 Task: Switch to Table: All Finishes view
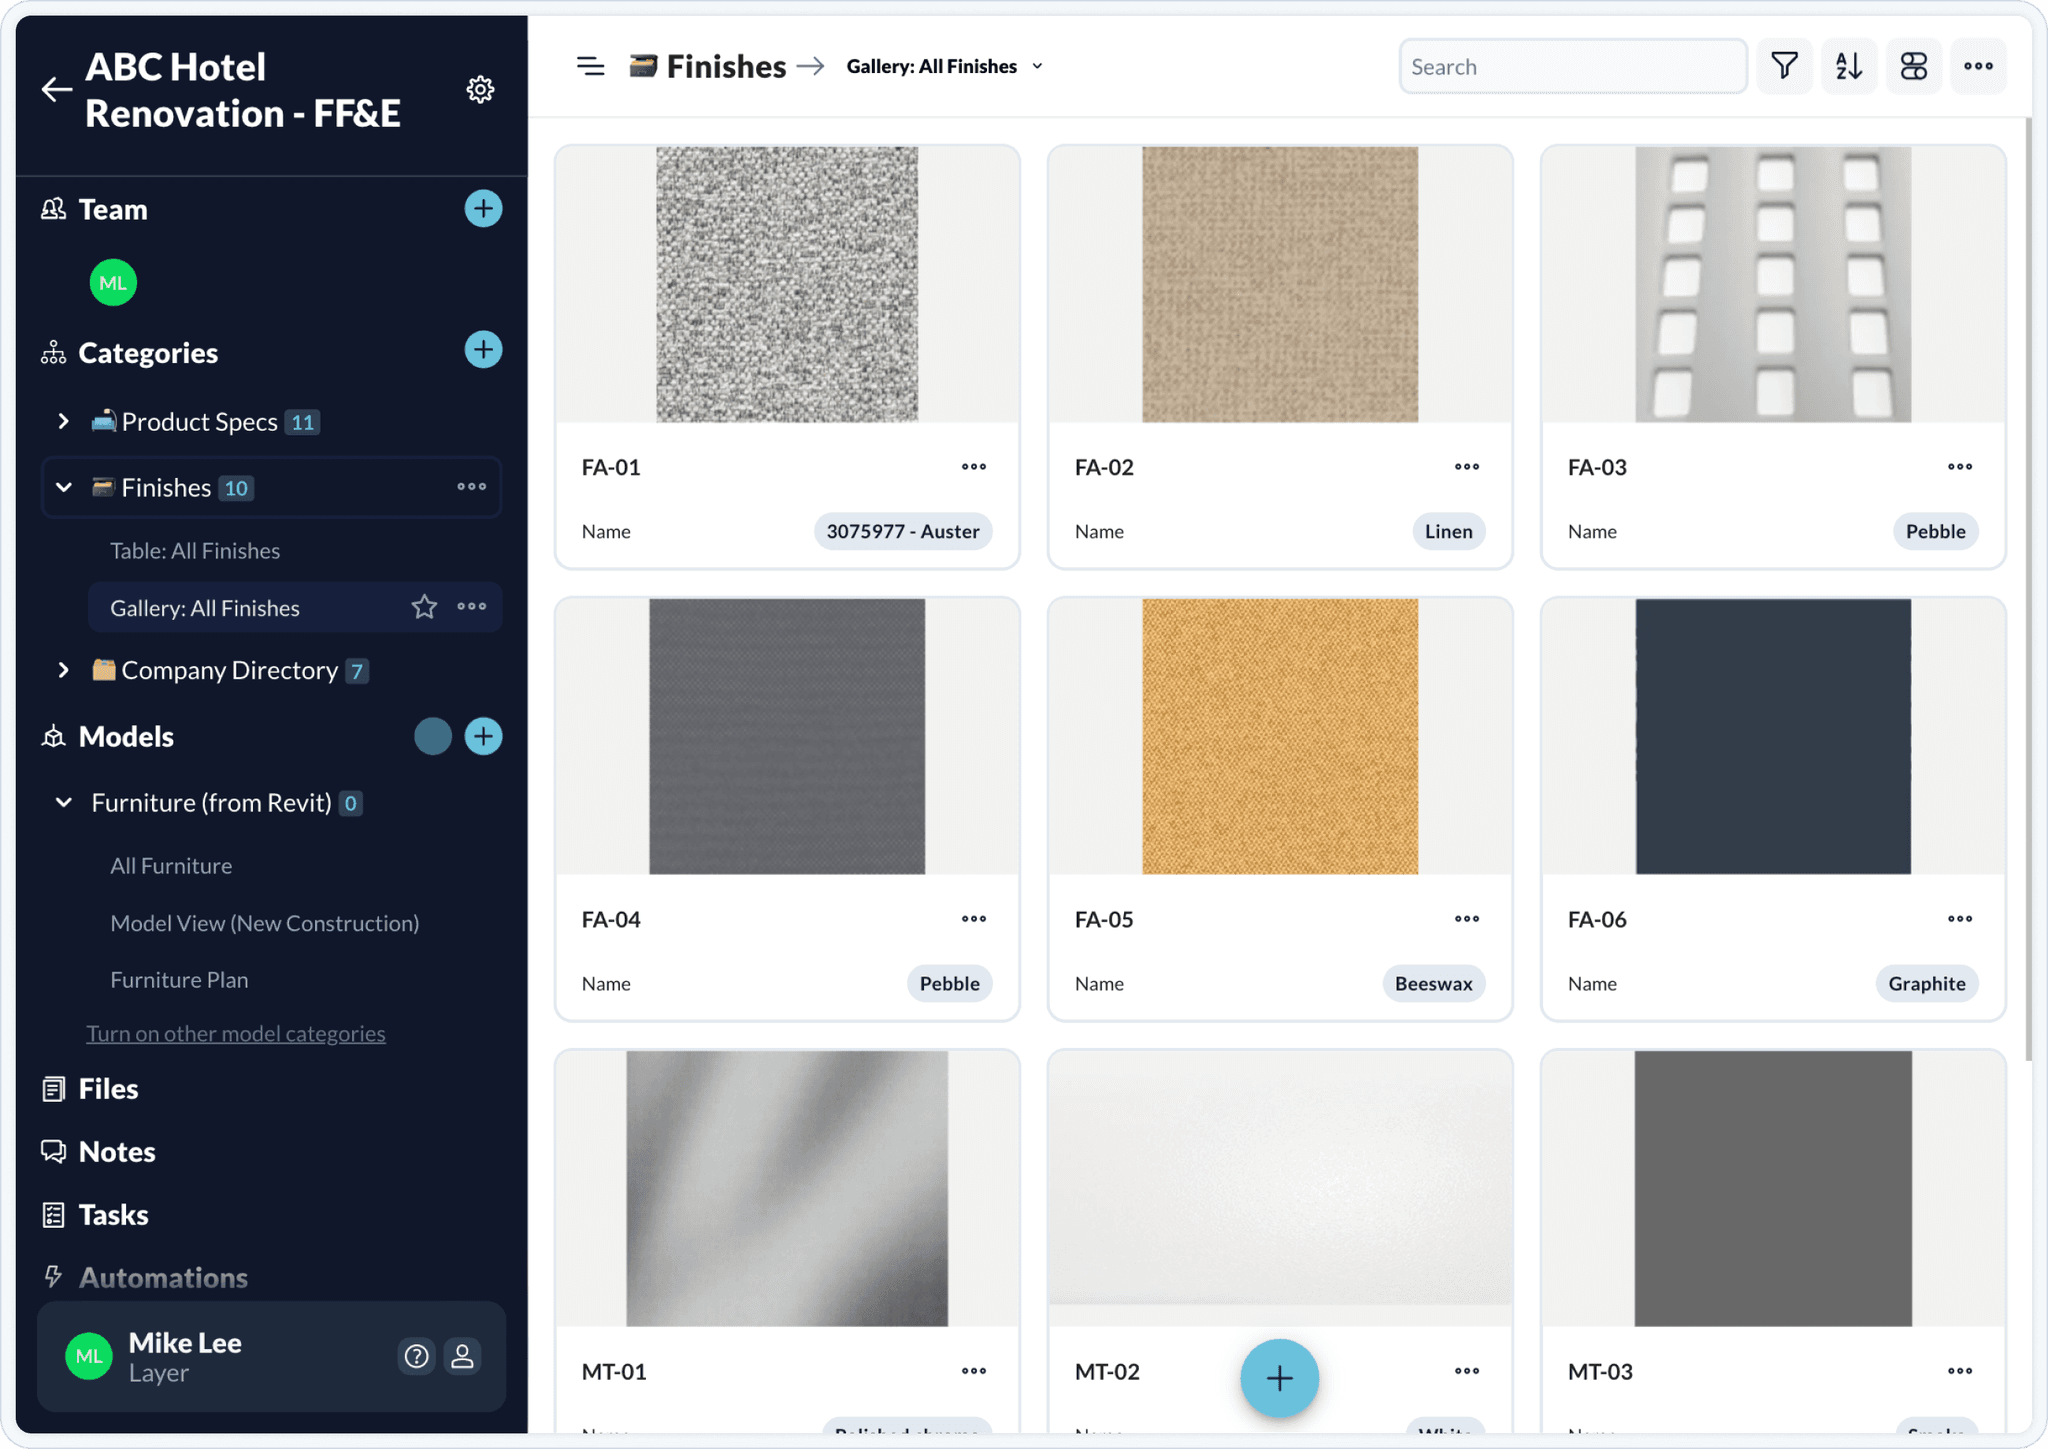[x=195, y=550]
